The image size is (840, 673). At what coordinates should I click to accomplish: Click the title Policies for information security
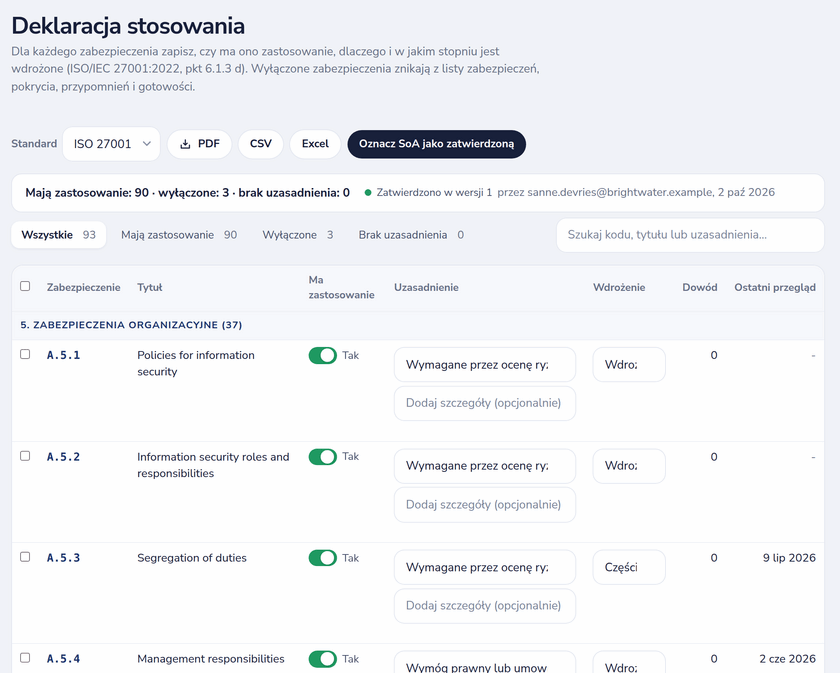[196, 363]
